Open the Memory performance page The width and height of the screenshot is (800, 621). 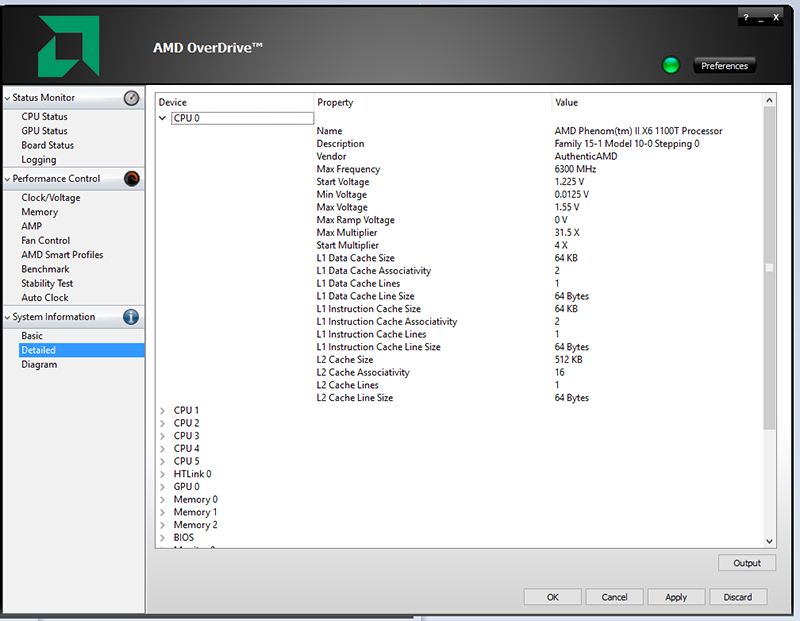click(x=40, y=212)
